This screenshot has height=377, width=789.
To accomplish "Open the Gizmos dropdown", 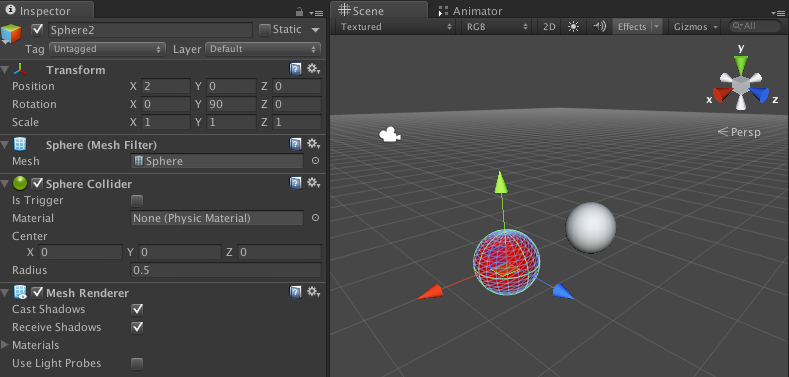I will tap(695, 27).
